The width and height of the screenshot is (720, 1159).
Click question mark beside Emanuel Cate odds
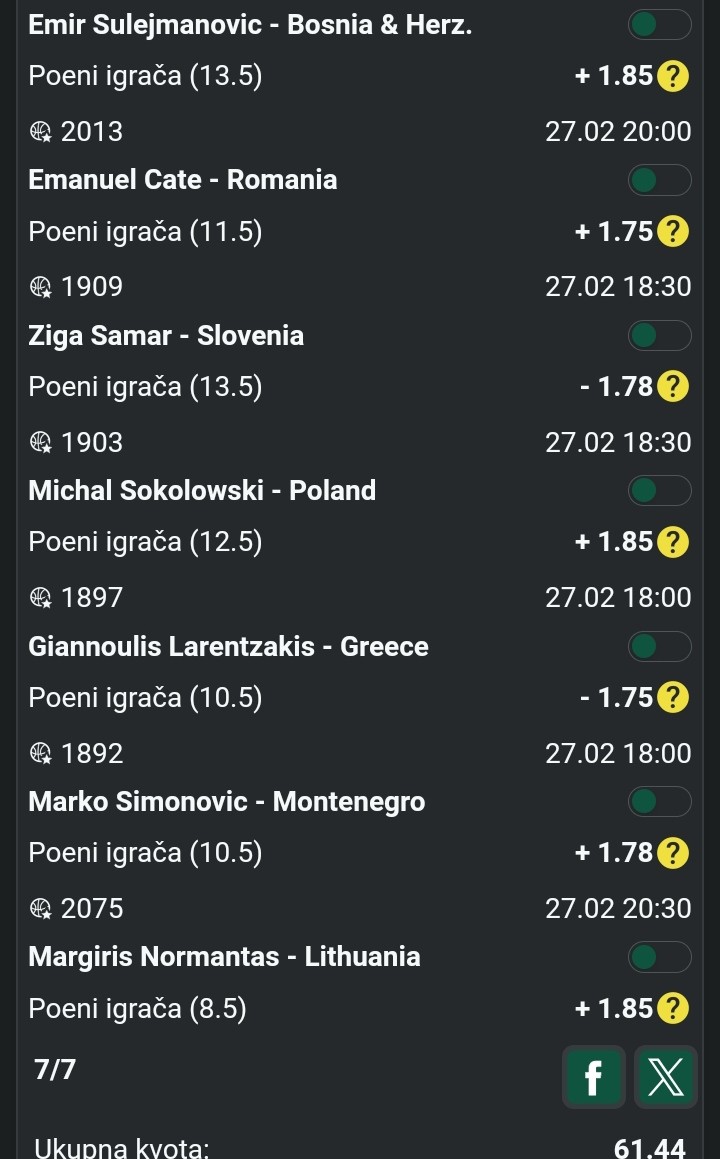click(x=675, y=232)
